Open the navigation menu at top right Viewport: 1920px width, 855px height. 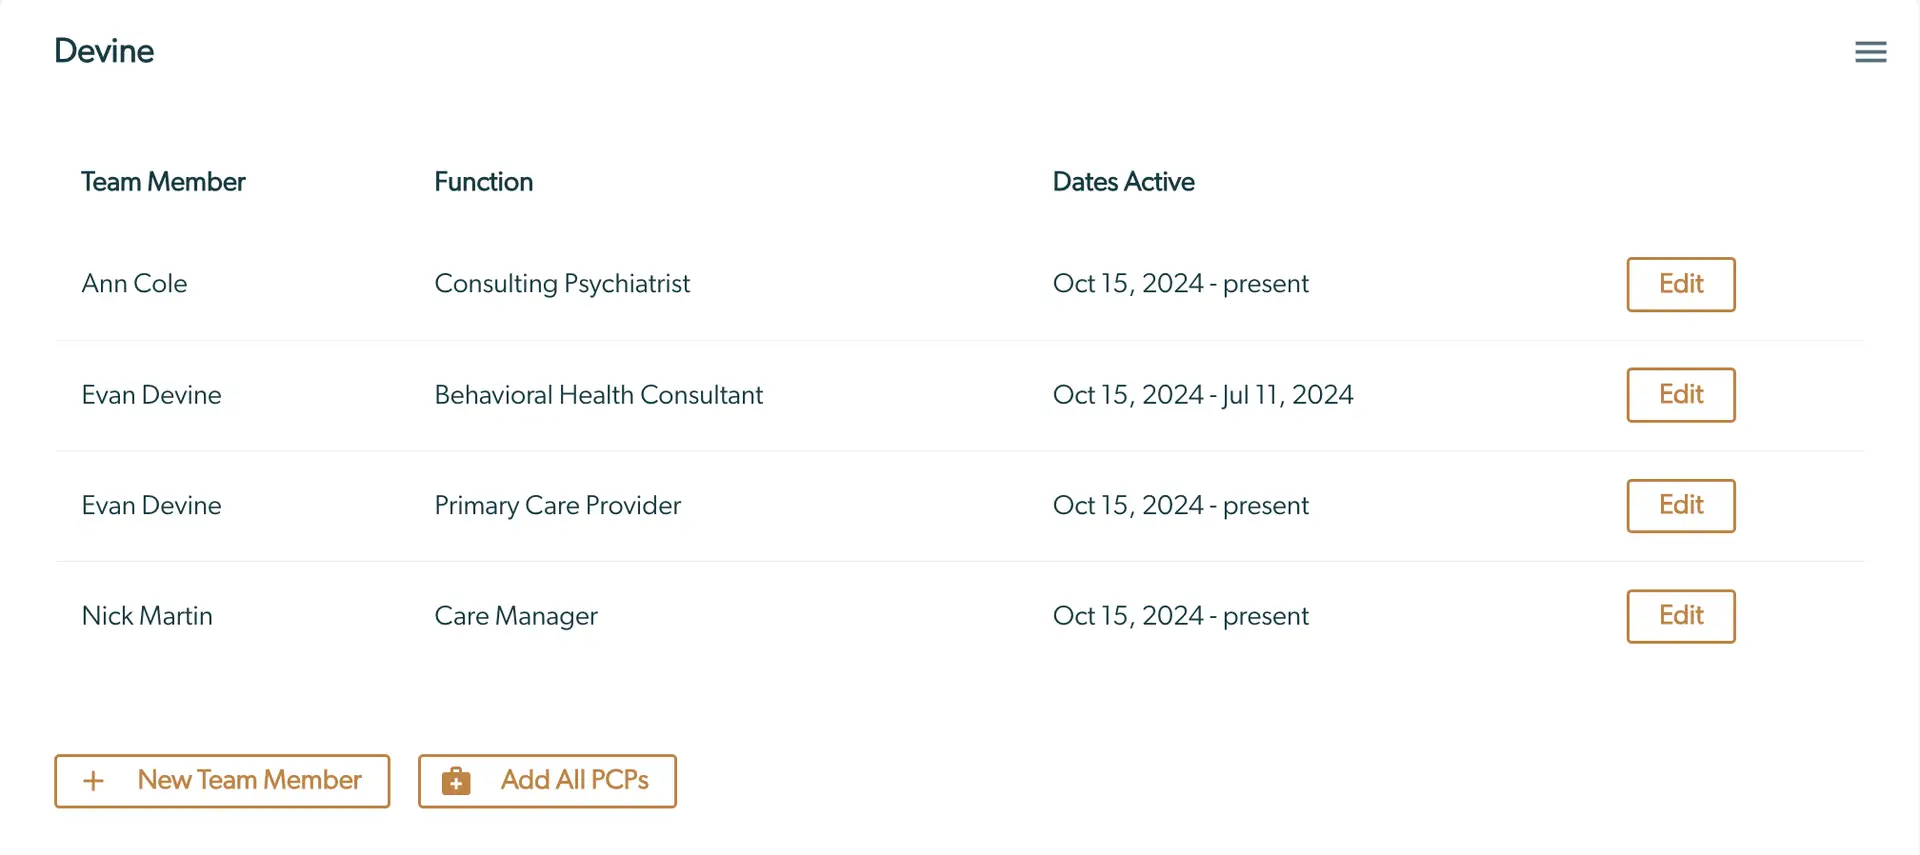pyautogui.click(x=1872, y=52)
